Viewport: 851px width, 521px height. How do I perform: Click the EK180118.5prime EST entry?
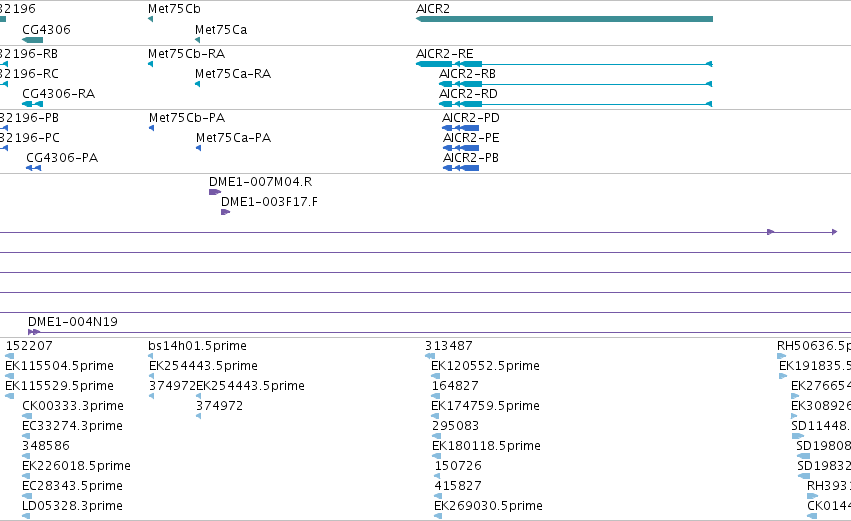click(x=486, y=446)
